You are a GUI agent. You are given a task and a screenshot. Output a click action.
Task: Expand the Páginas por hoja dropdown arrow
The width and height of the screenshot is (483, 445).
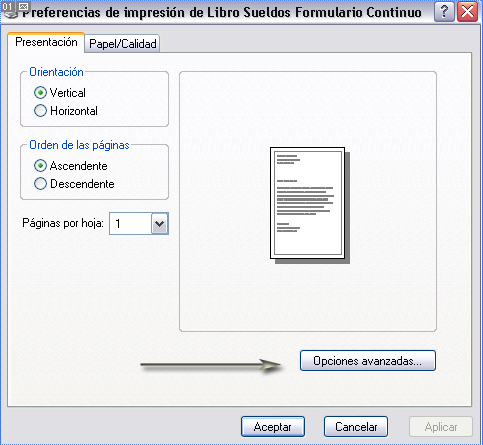tap(160, 223)
